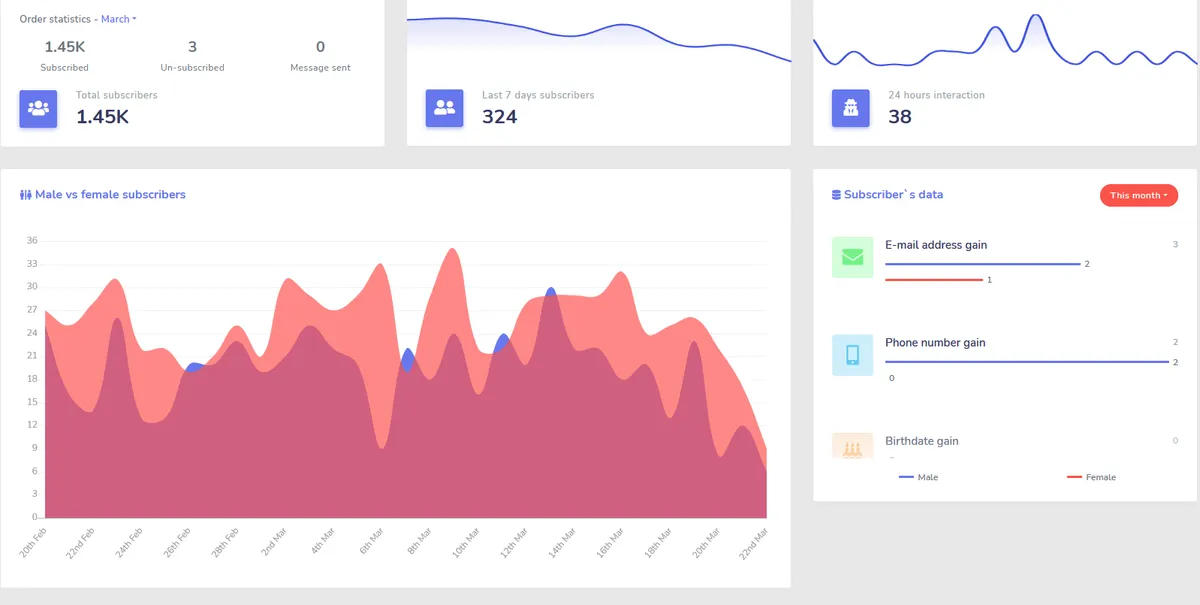
Task: Click the 24 hours interaction sparkline peak
Action: [1036, 17]
